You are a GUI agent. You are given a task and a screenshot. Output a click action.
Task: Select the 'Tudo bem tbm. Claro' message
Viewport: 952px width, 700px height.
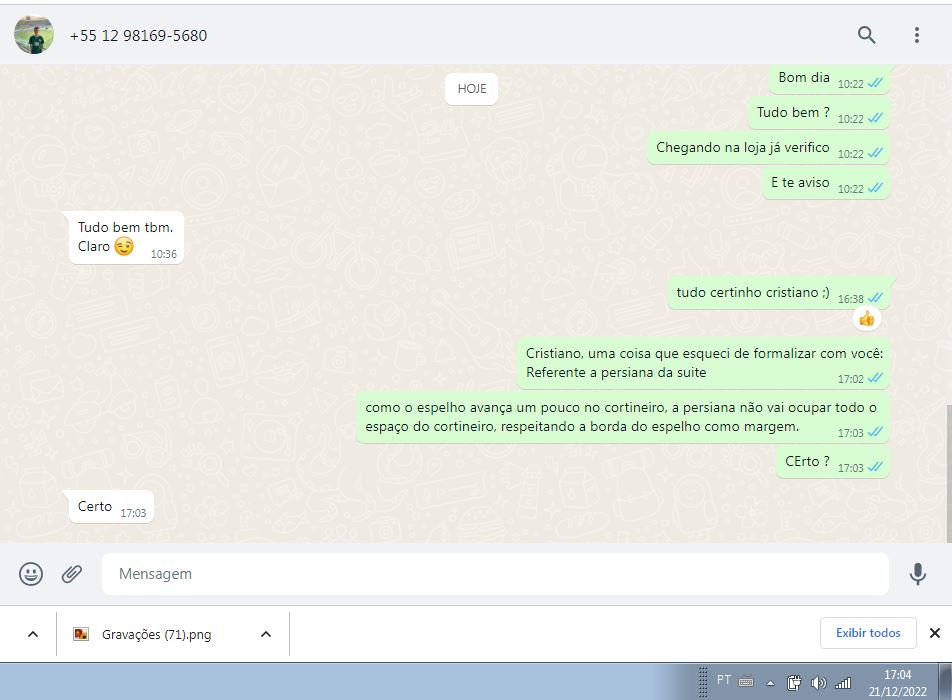[x=126, y=237]
